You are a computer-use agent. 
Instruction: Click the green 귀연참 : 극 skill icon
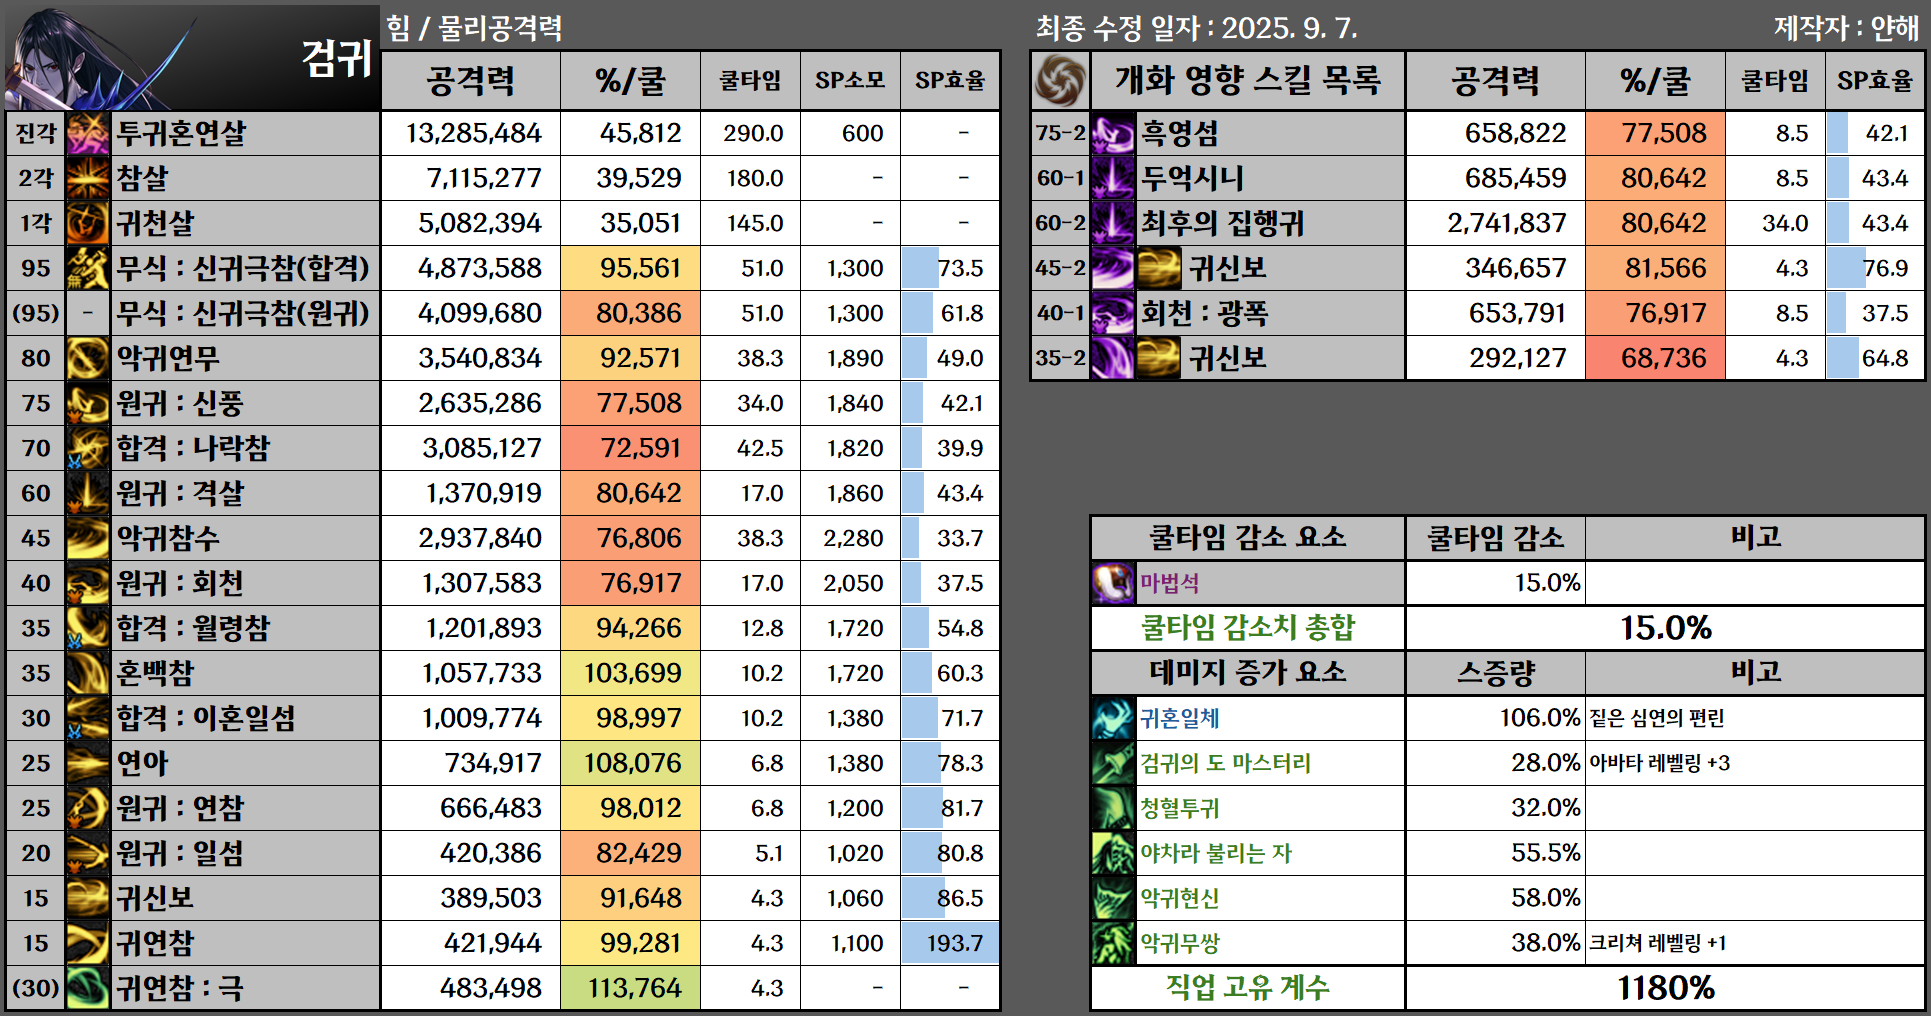pyautogui.click(x=88, y=988)
